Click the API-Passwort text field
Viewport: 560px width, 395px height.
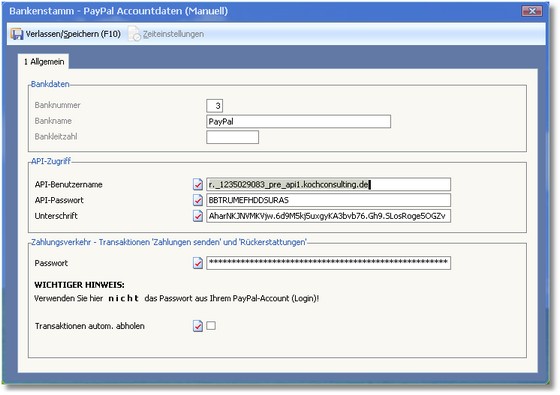[x=329, y=200]
